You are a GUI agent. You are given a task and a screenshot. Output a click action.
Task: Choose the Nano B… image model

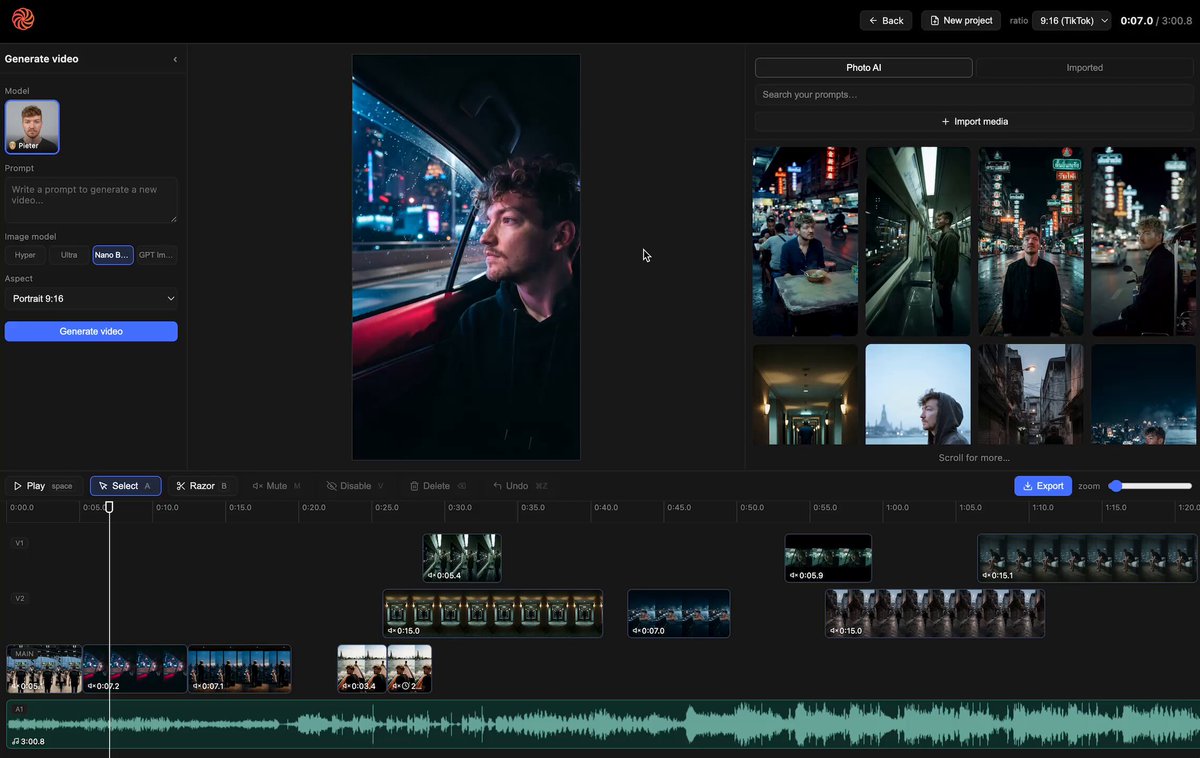click(112, 255)
